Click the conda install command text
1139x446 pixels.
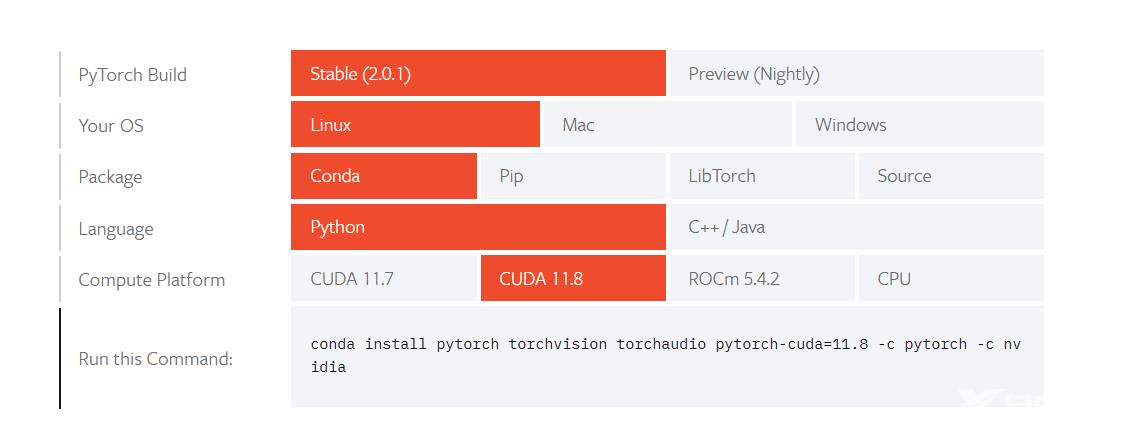[665, 355]
